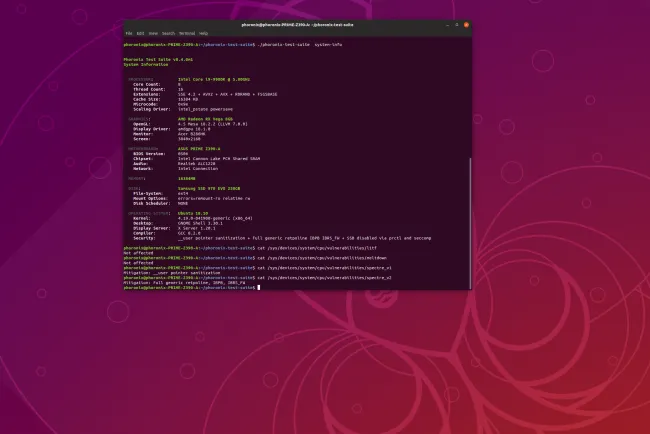Click the 'Thread Count:' label
Image resolution: width=650 pixels, height=434 pixels.
pyautogui.click(x=149, y=89)
